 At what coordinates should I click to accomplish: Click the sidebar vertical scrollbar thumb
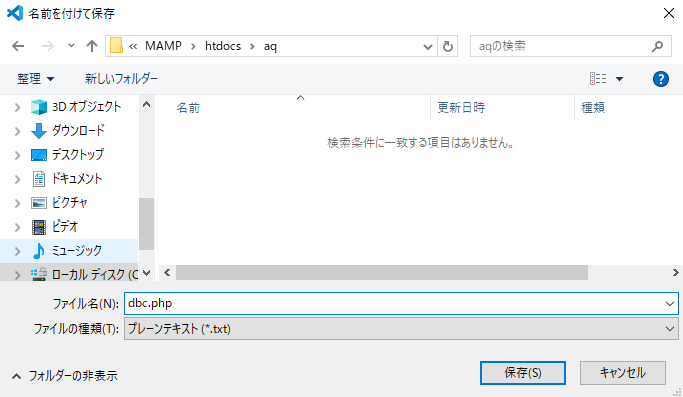[x=147, y=224]
